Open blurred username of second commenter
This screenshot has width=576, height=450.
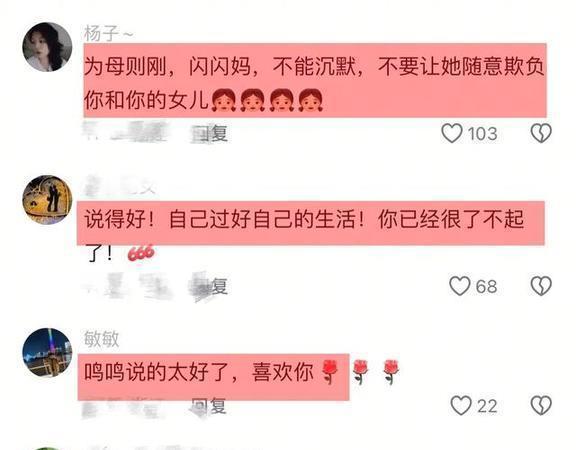tap(120, 186)
